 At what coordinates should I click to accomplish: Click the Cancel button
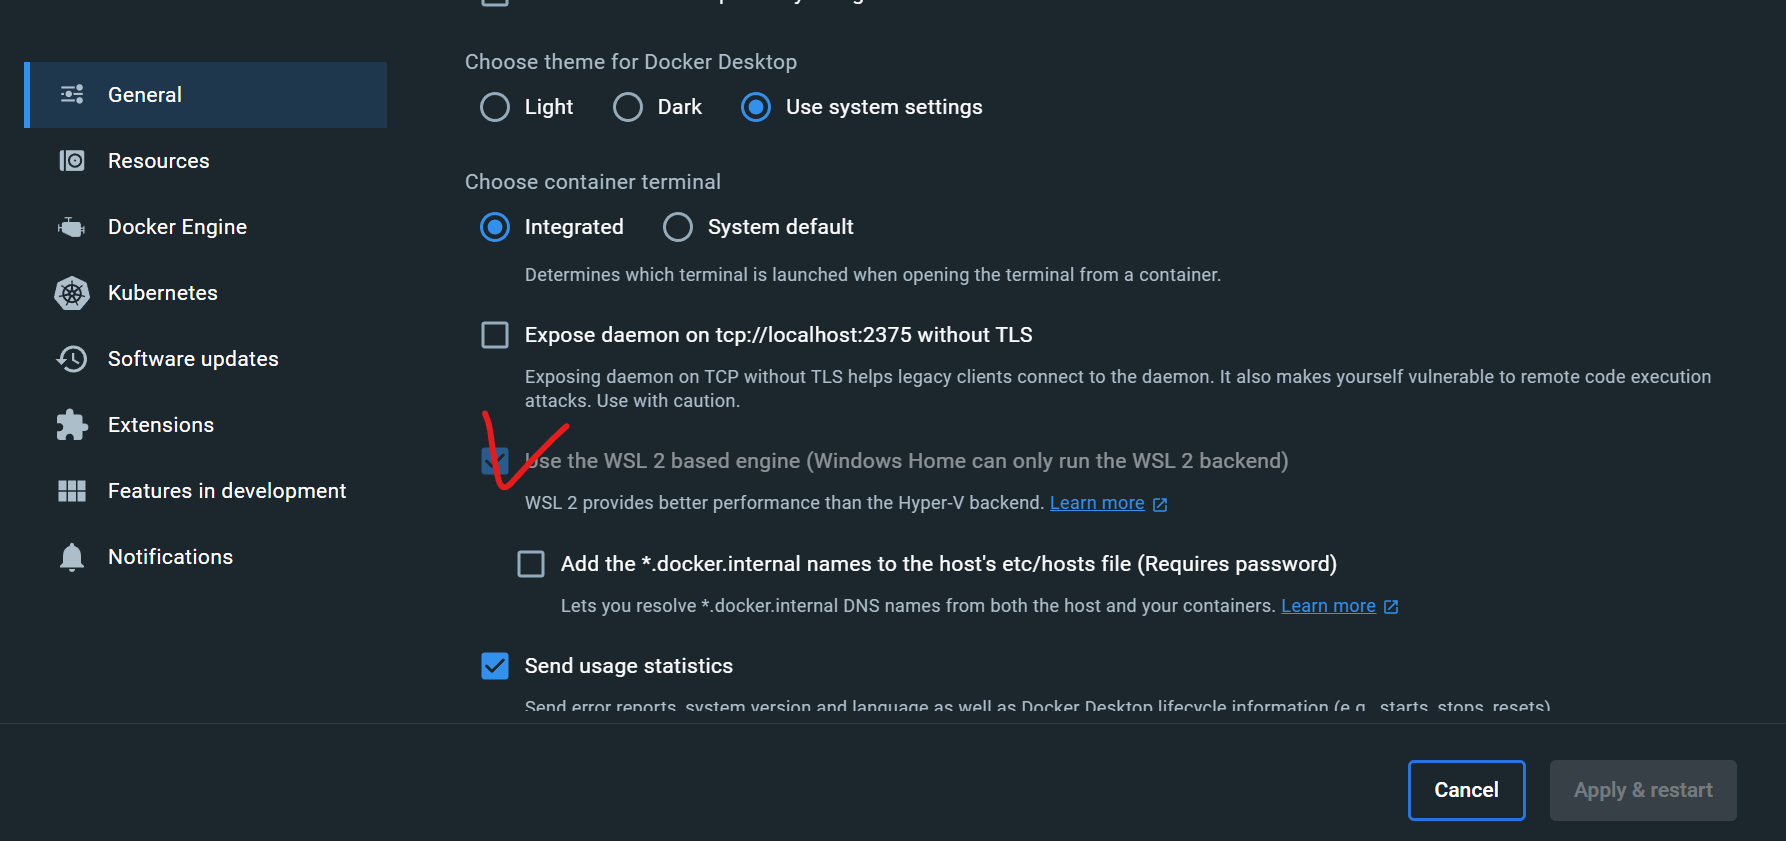pyautogui.click(x=1466, y=790)
